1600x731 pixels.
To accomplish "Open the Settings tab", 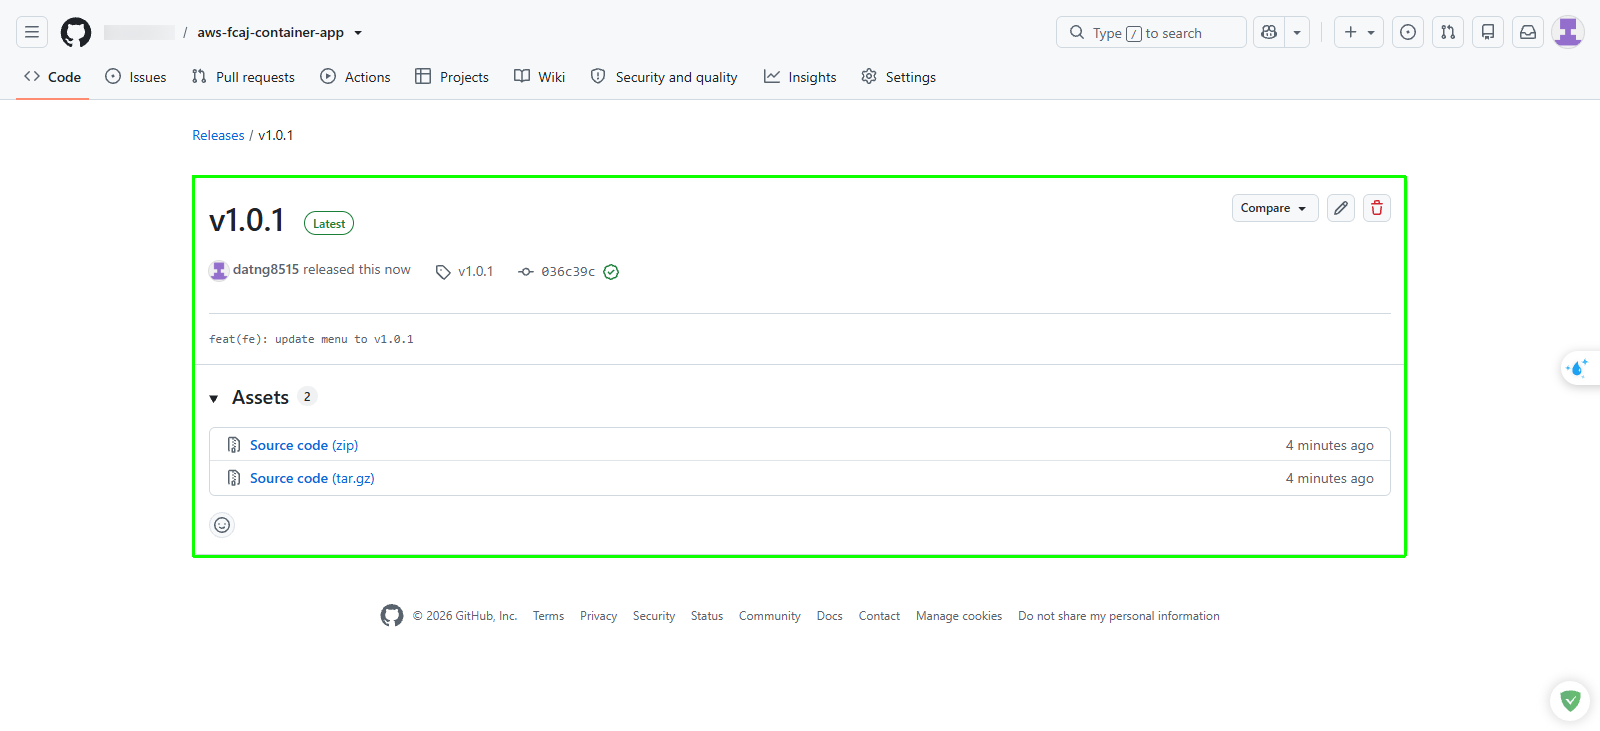I will point(899,77).
